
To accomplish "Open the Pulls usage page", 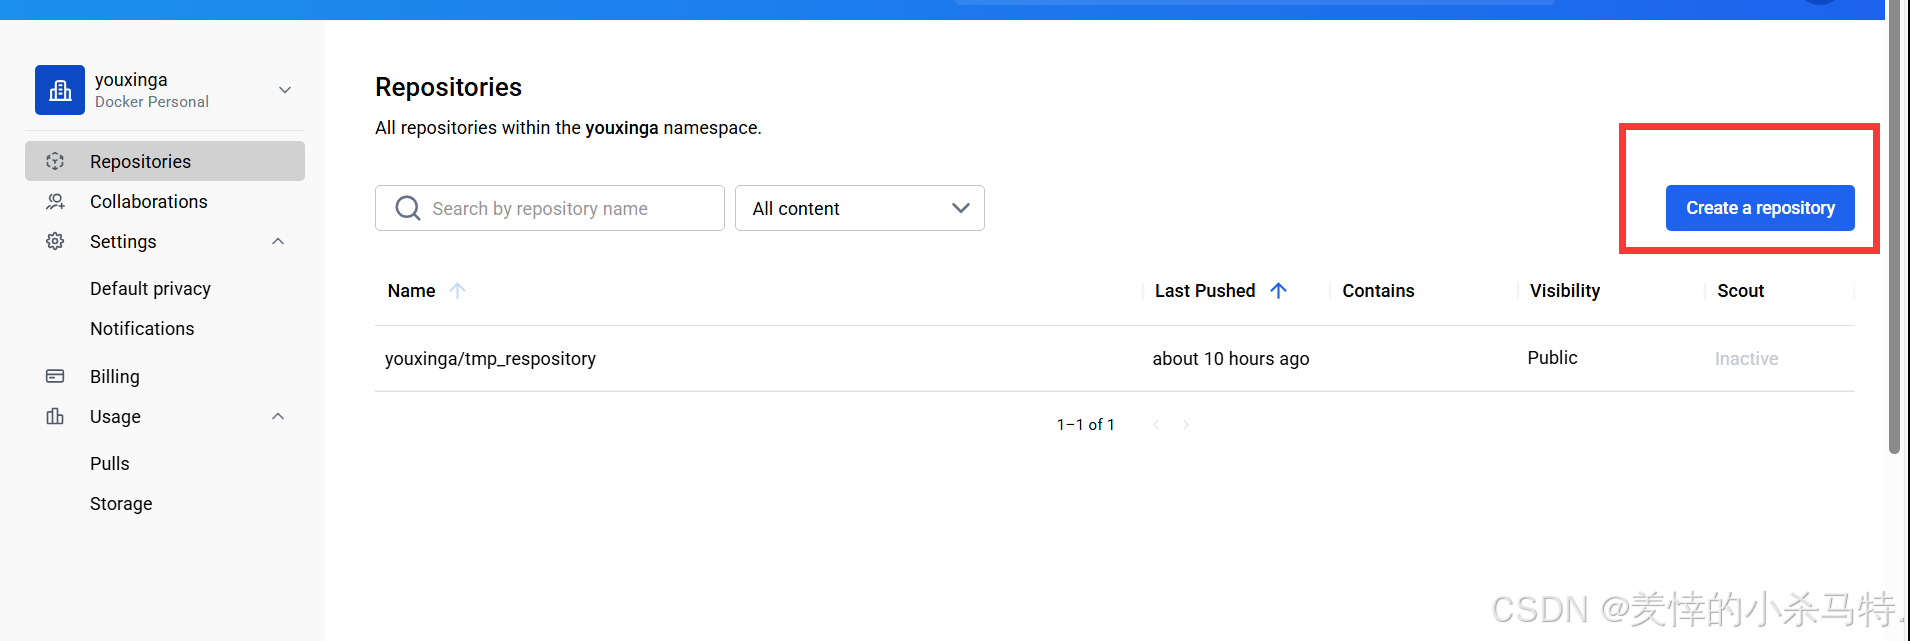I will click(x=110, y=464).
